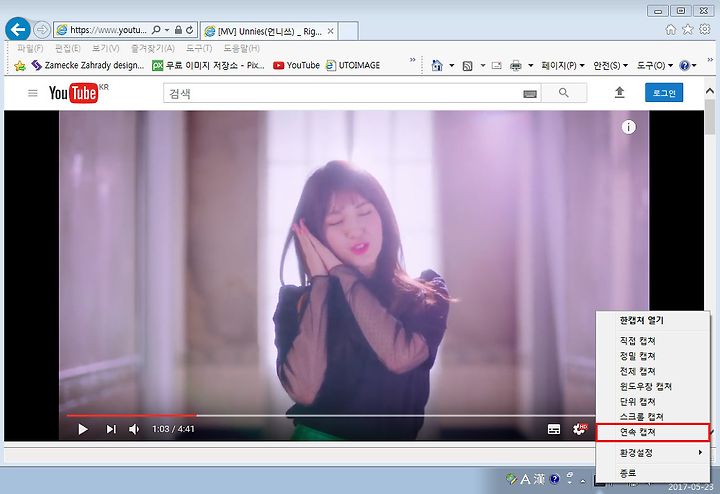Select 직접 캡쳐 menu entry
The image size is (720, 494).
coord(652,341)
